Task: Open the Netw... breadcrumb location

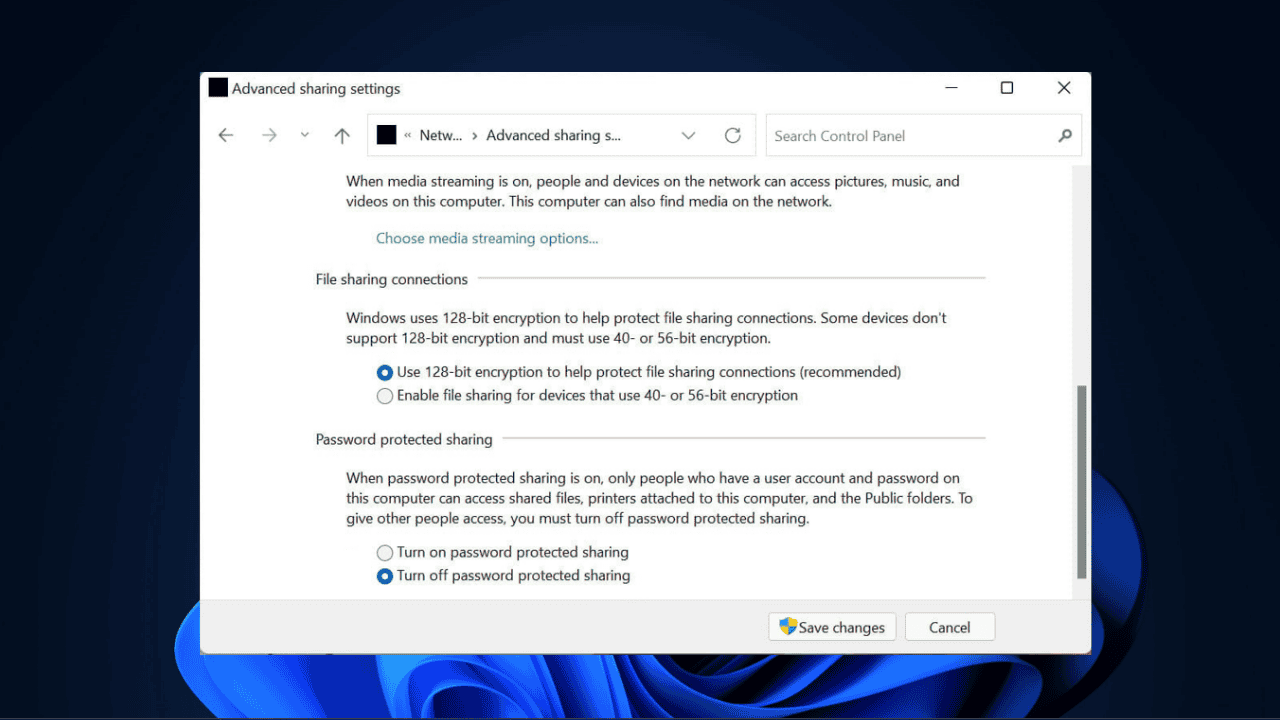Action: pyautogui.click(x=442, y=135)
